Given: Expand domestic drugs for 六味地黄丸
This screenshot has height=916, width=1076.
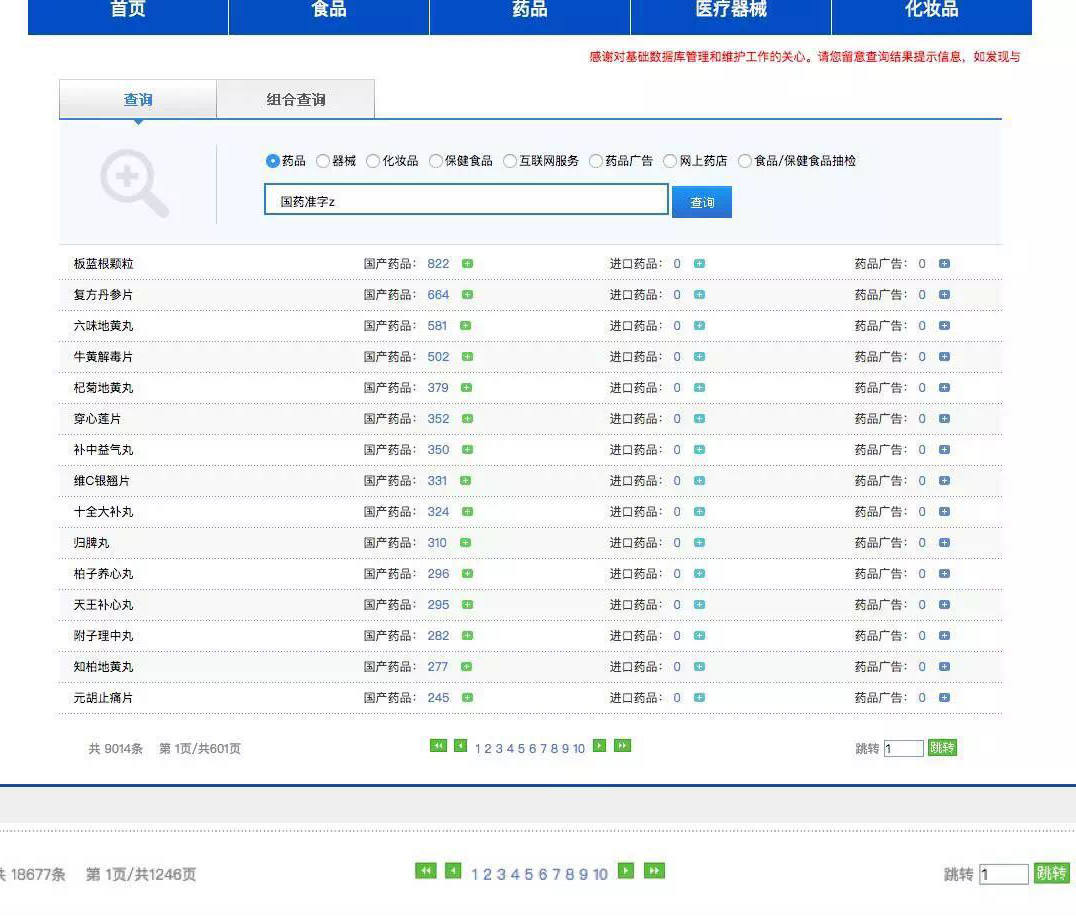Looking at the screenshot, I should [x=466, y=325].
